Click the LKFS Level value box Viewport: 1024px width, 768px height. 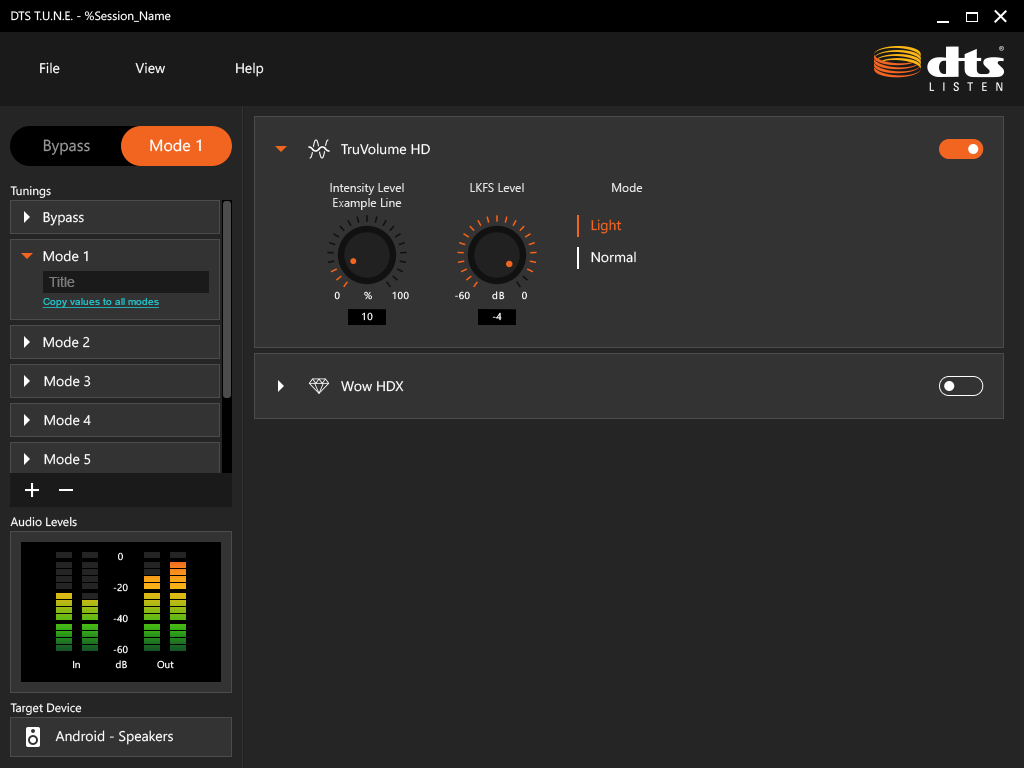coord(497,317)
